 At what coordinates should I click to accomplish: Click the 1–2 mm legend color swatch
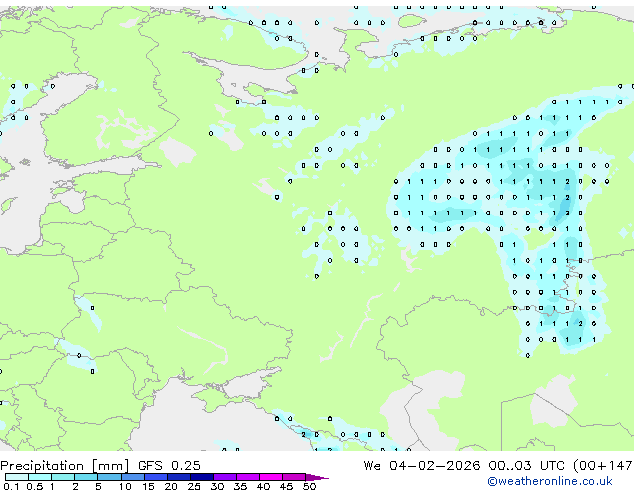click(63, 477)
